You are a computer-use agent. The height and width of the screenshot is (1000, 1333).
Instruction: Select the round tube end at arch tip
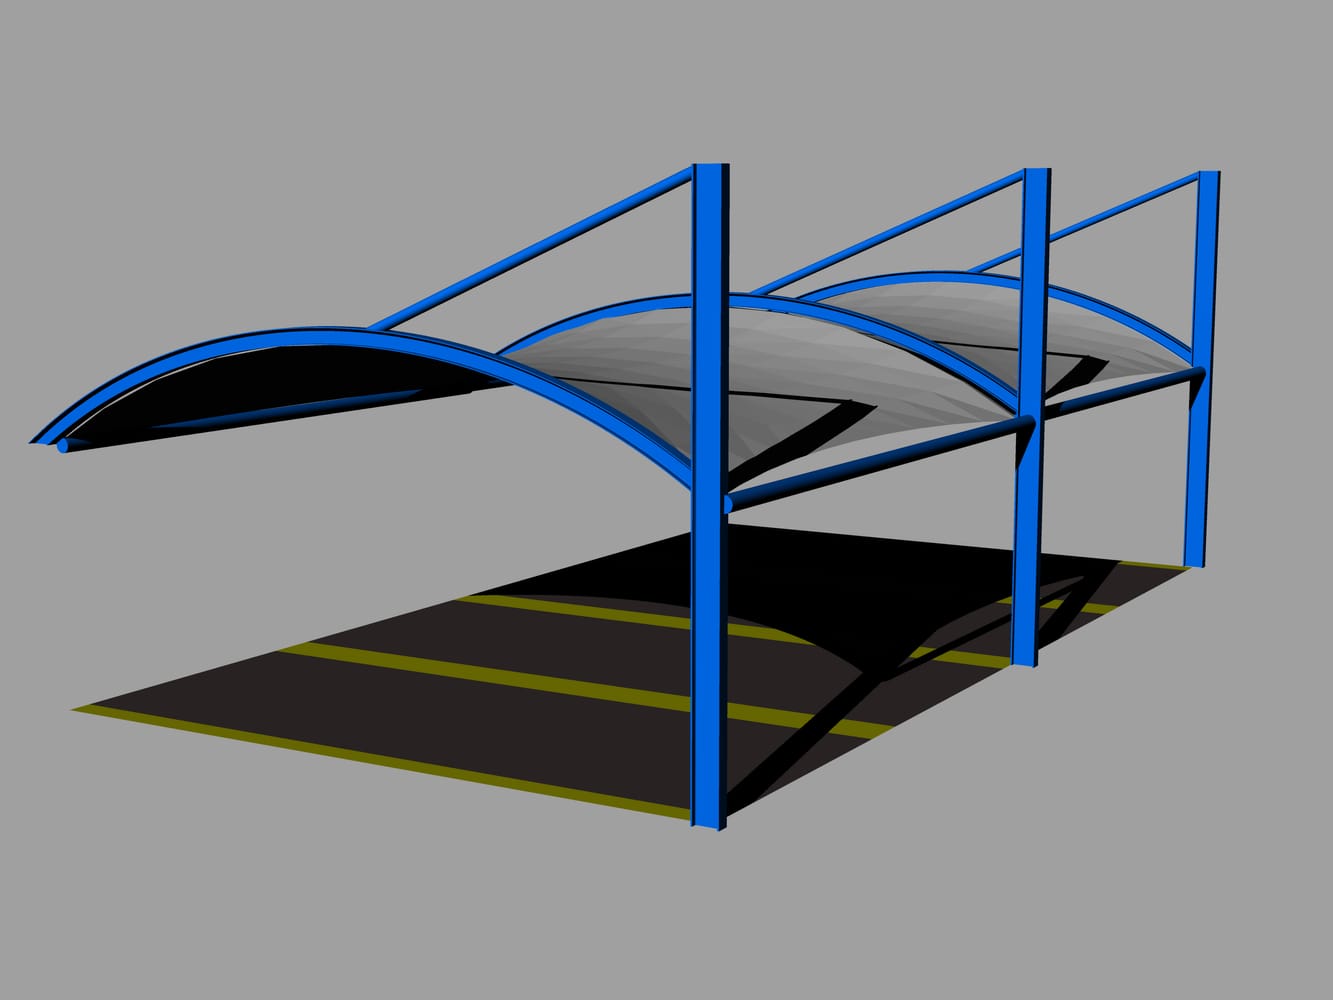tap(64, 447)
